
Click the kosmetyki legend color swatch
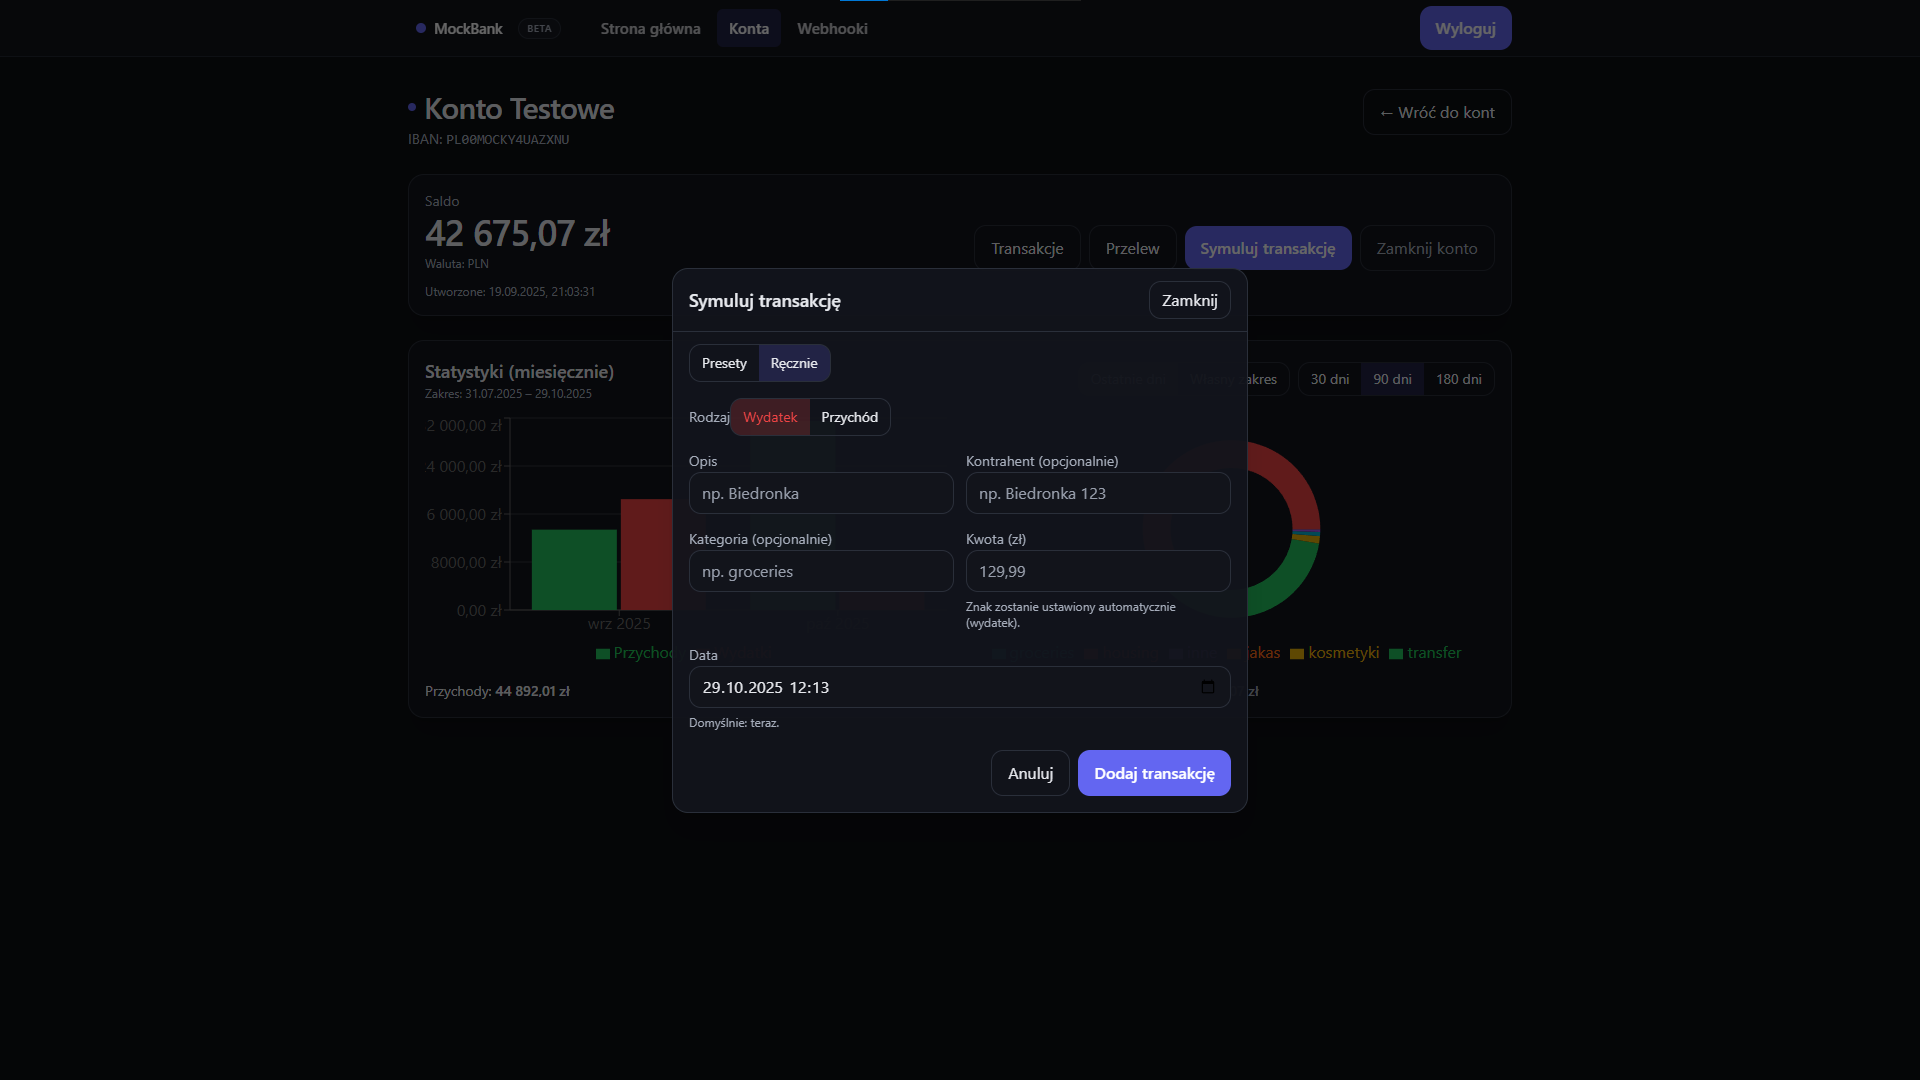[1297, 654]
